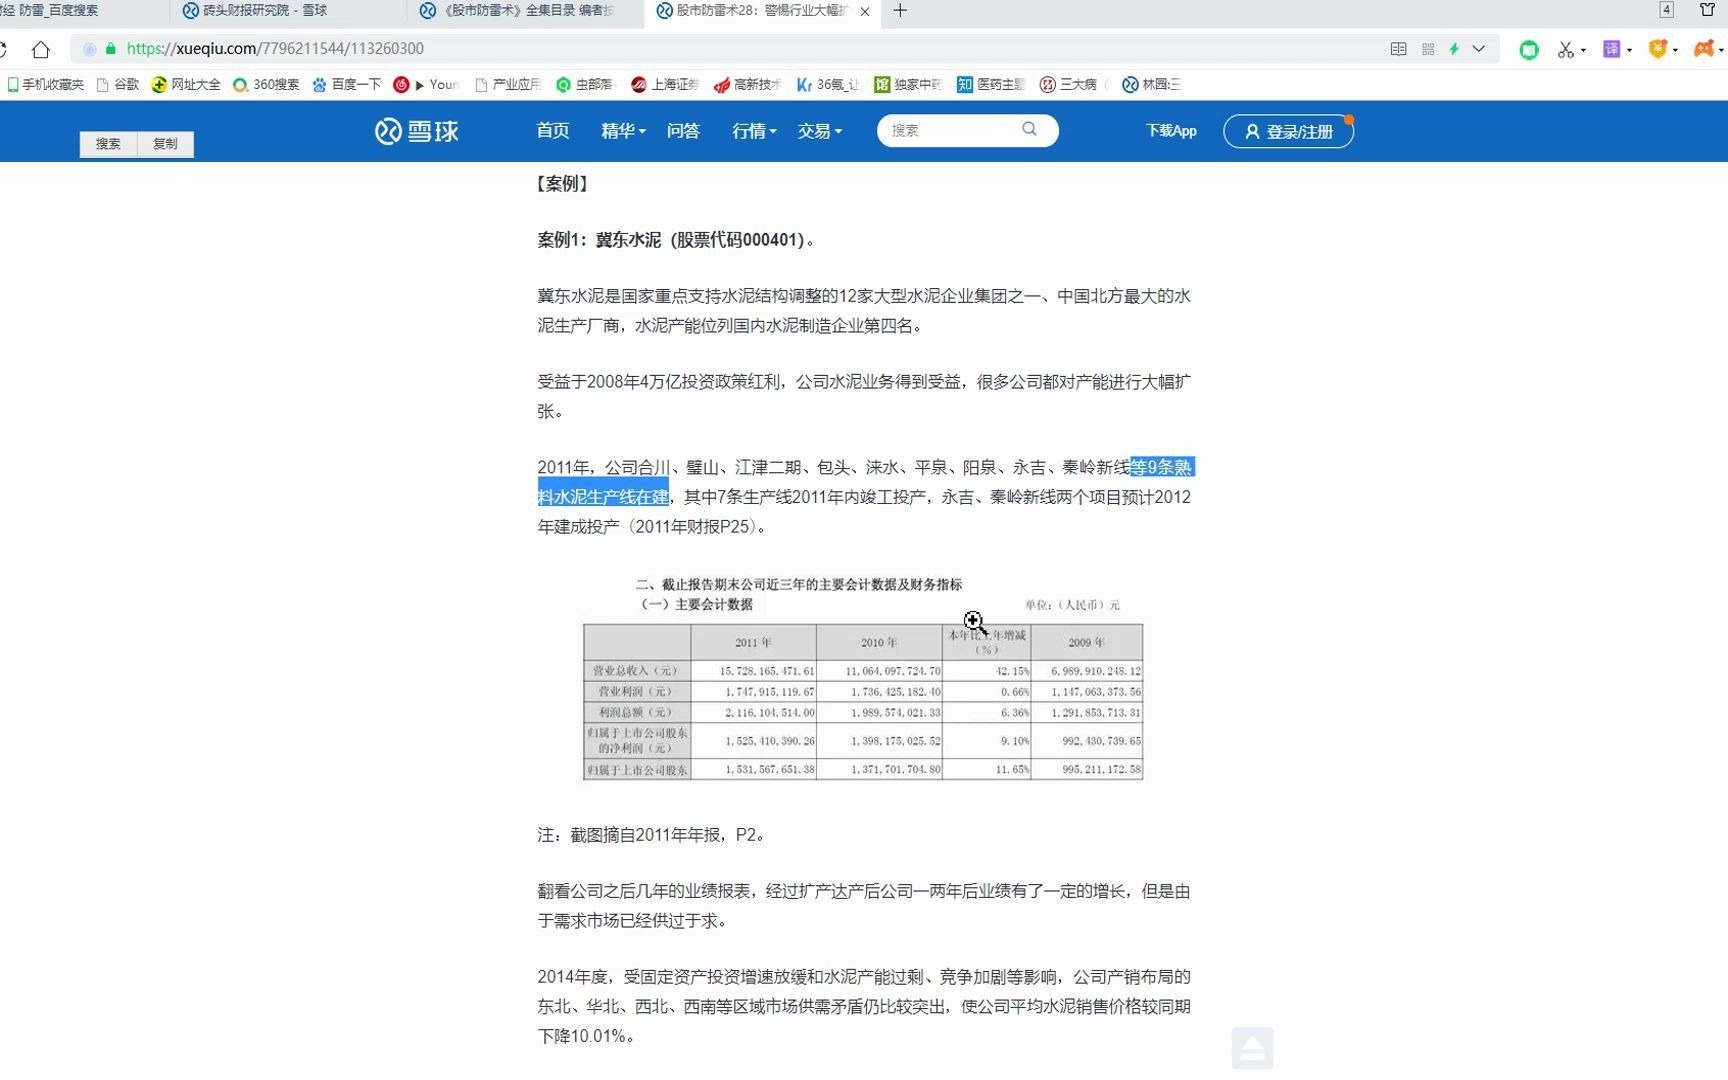Viewport: 1728px width, 1080px height.
Task: Expand the translate extension dropdown arrow
Action: tap(1630, 50)
